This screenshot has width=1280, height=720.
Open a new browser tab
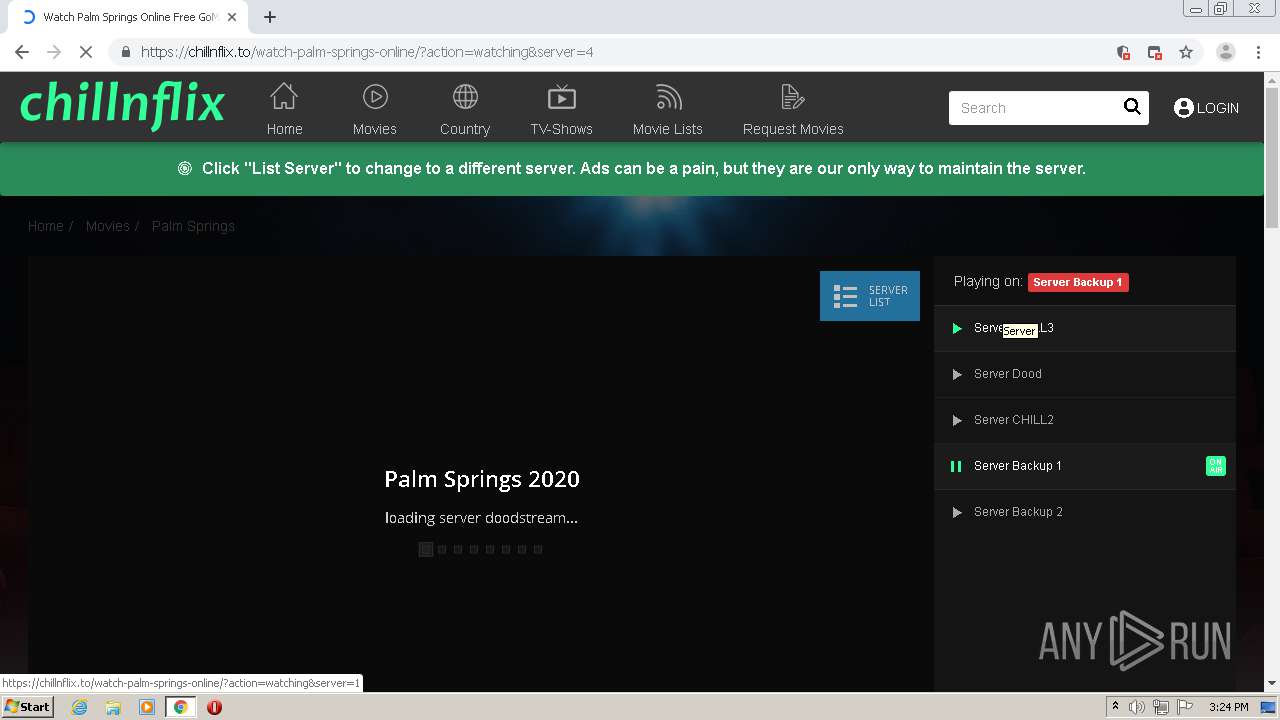point(270,17)
